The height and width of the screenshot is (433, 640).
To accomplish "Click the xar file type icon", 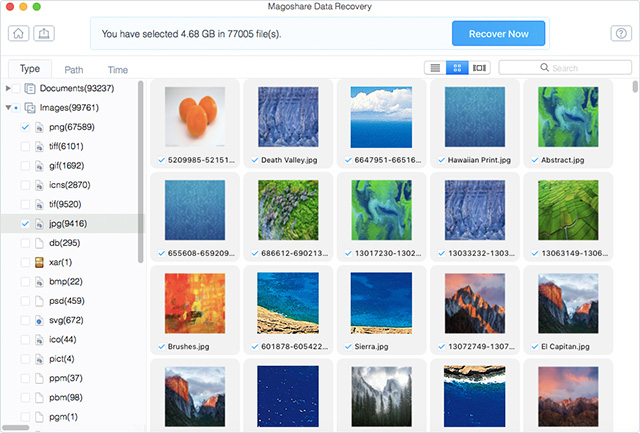I will [40, 262].
